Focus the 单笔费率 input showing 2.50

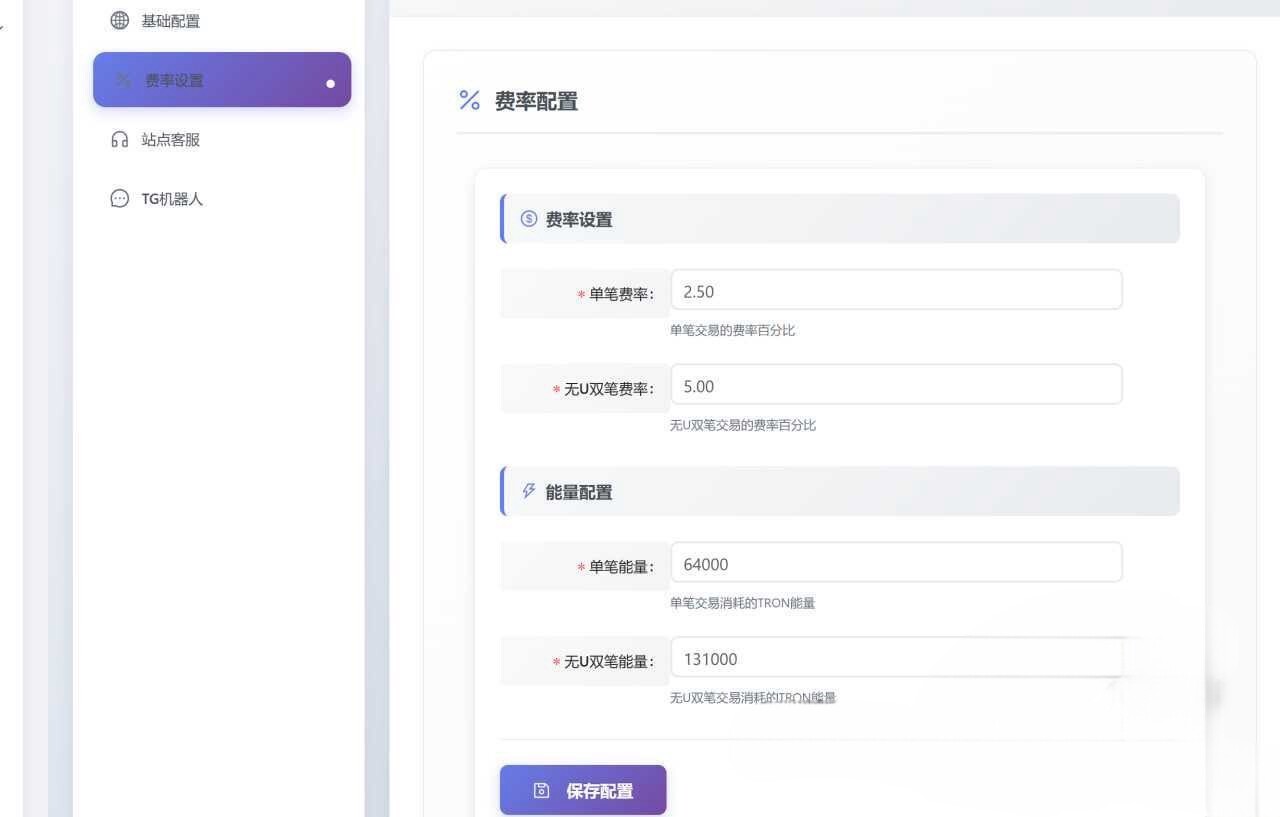[896, 290]
